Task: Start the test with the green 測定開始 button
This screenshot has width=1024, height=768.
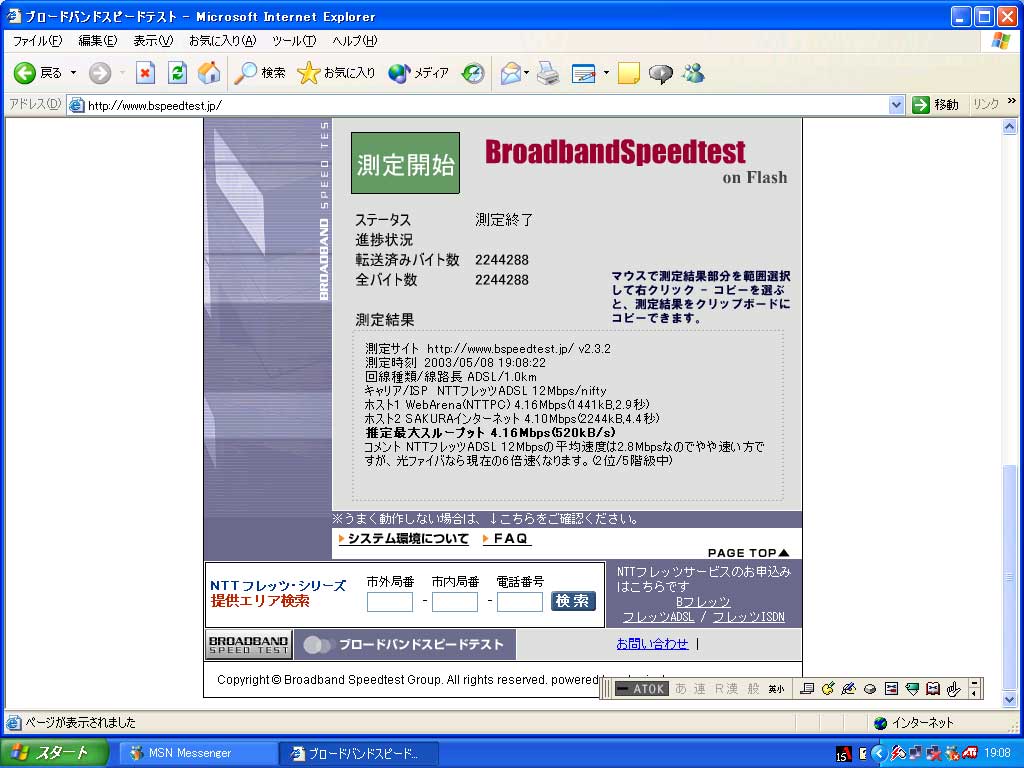Action: point(405,163)
